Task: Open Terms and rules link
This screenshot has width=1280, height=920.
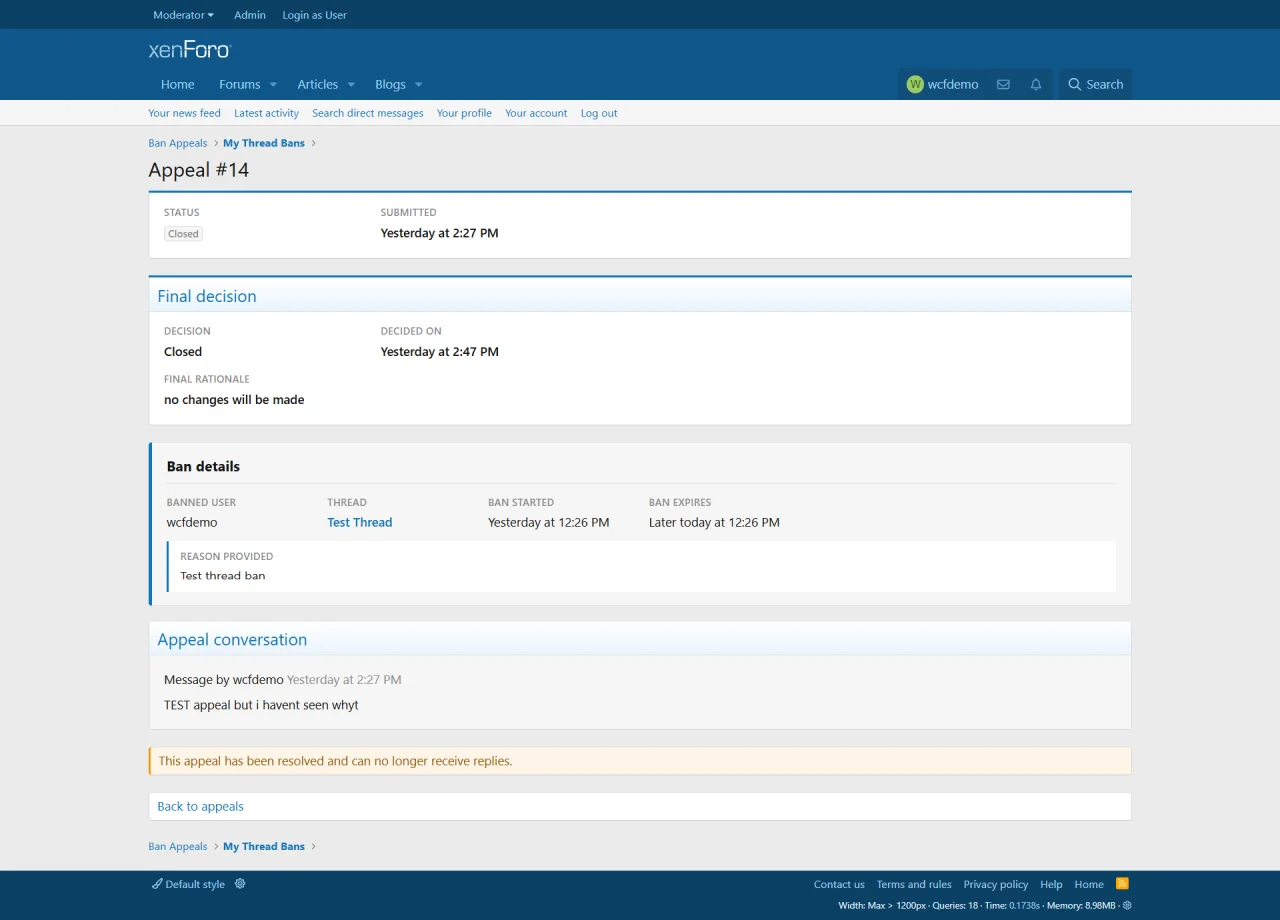Action: (914, 884)
